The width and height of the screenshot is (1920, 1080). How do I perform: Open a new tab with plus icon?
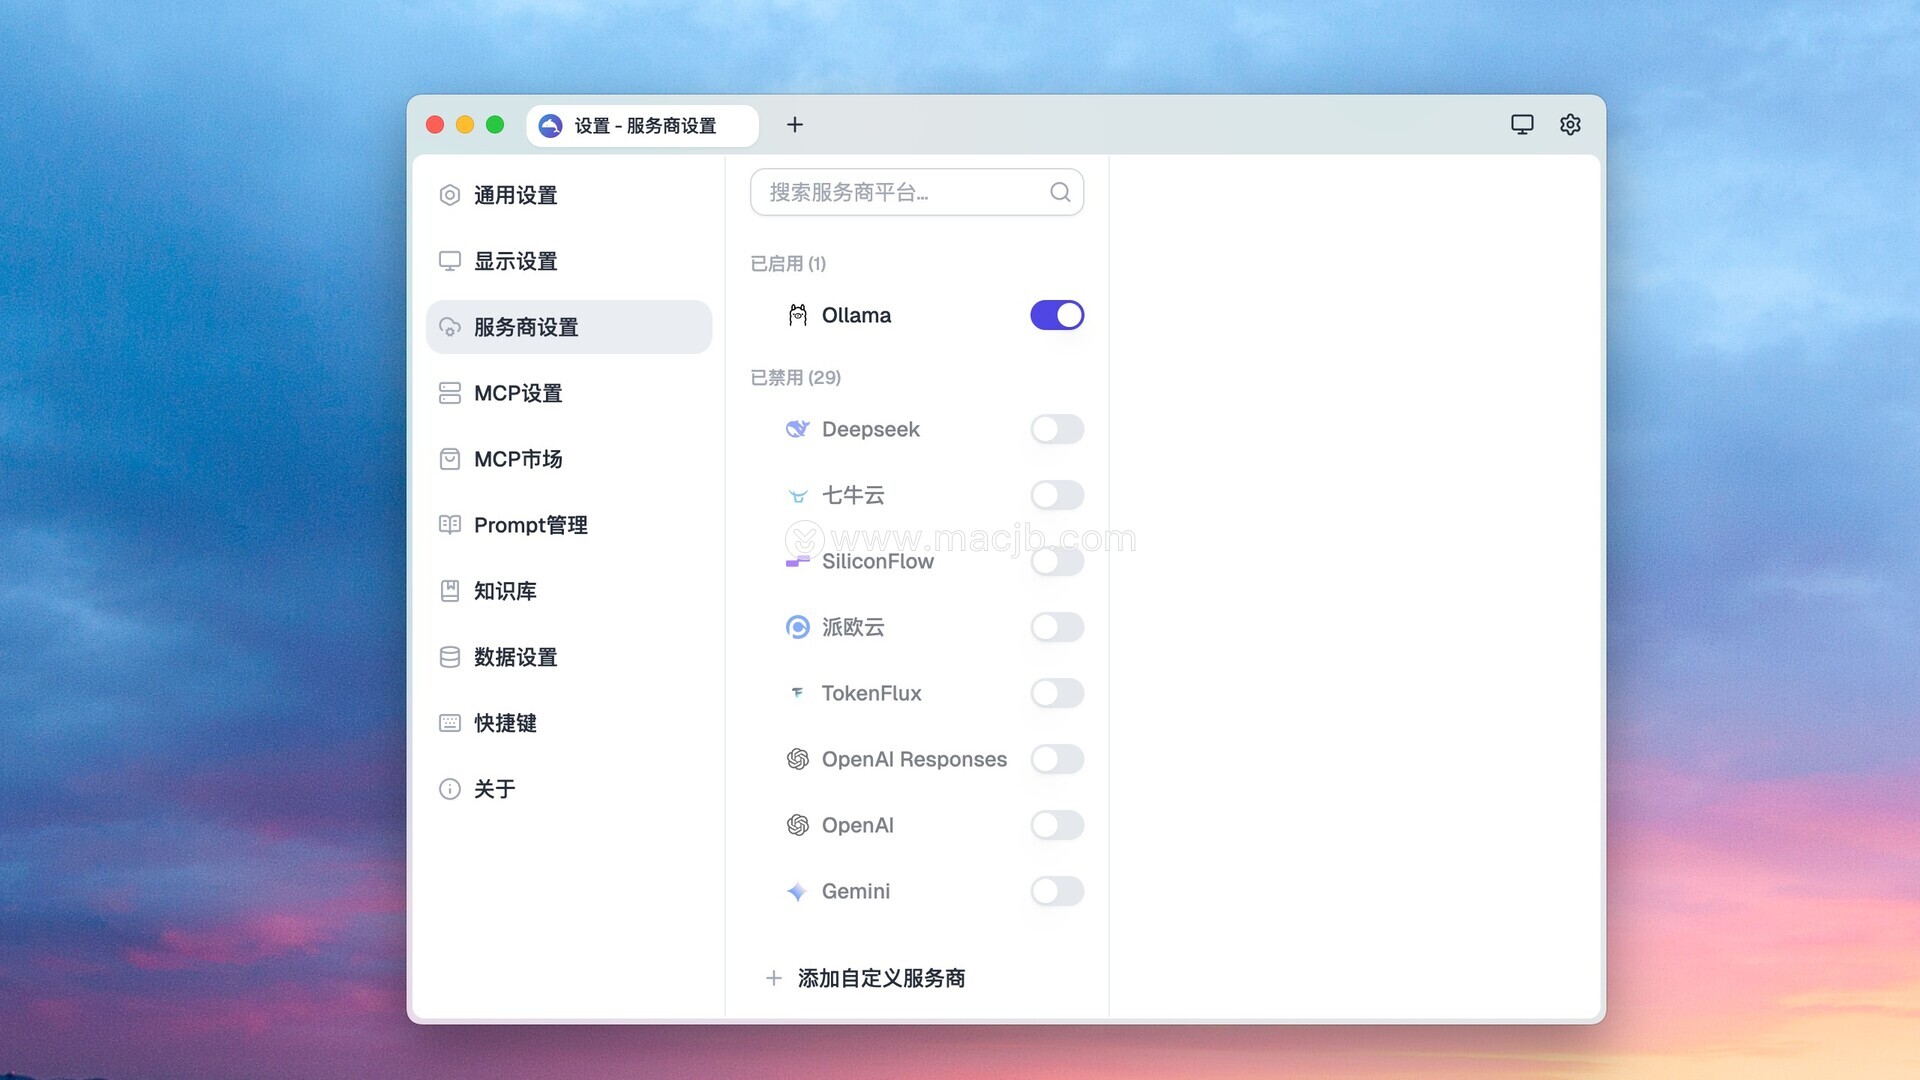[x=795, y=125]
